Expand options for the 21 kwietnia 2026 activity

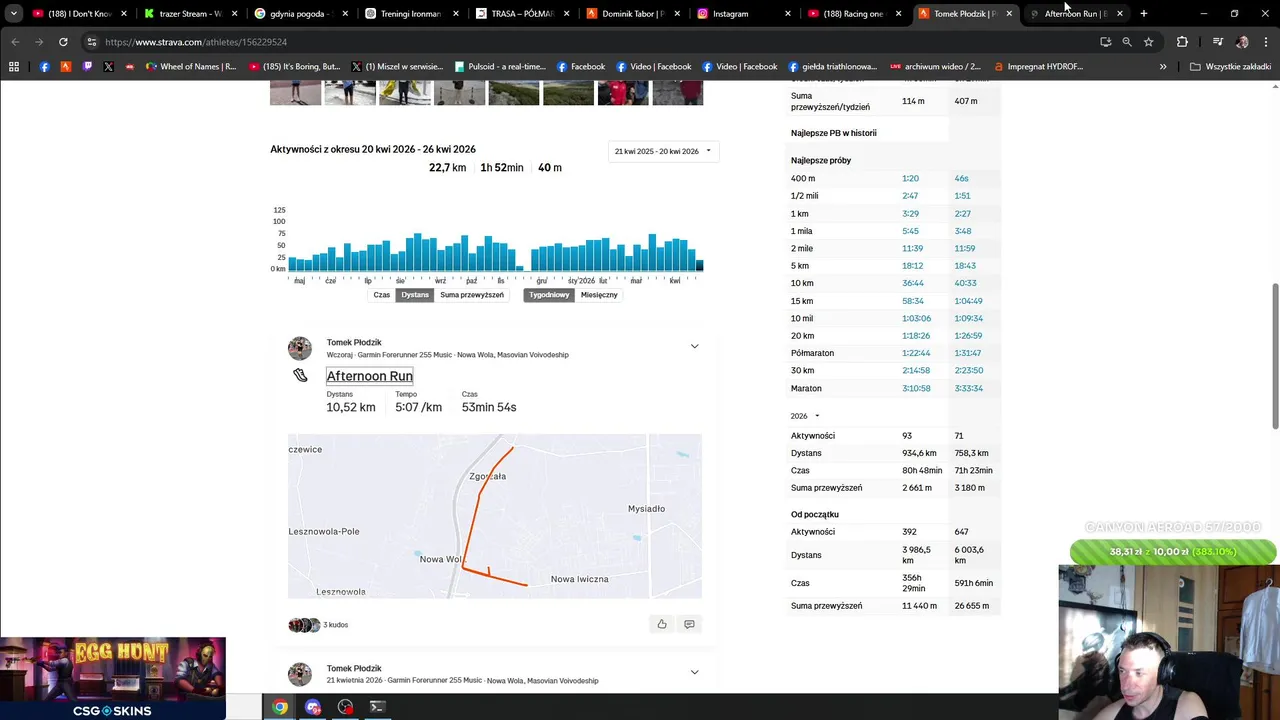pyautogui.click(x=694, y=672)
